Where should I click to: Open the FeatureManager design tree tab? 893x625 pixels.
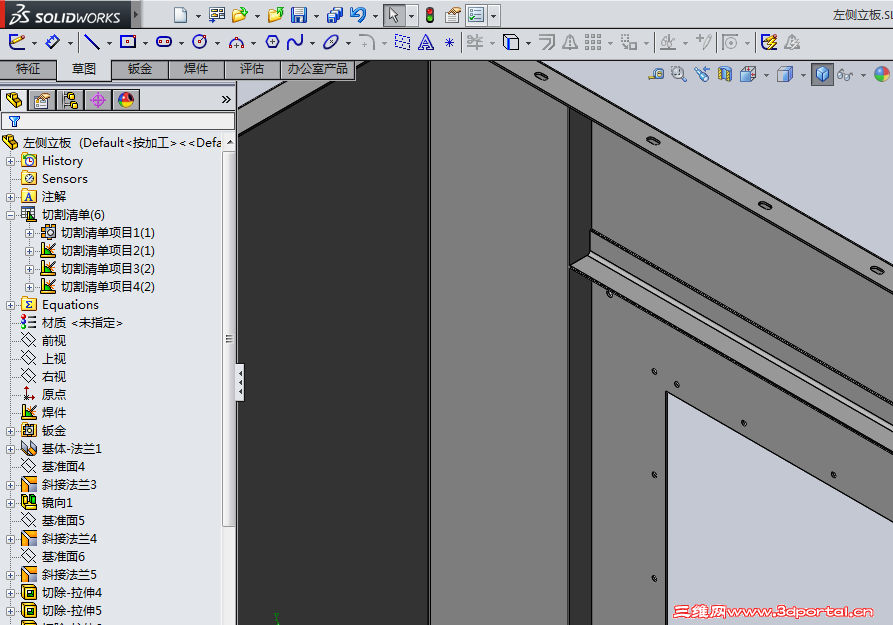click(x=14, y=100)
